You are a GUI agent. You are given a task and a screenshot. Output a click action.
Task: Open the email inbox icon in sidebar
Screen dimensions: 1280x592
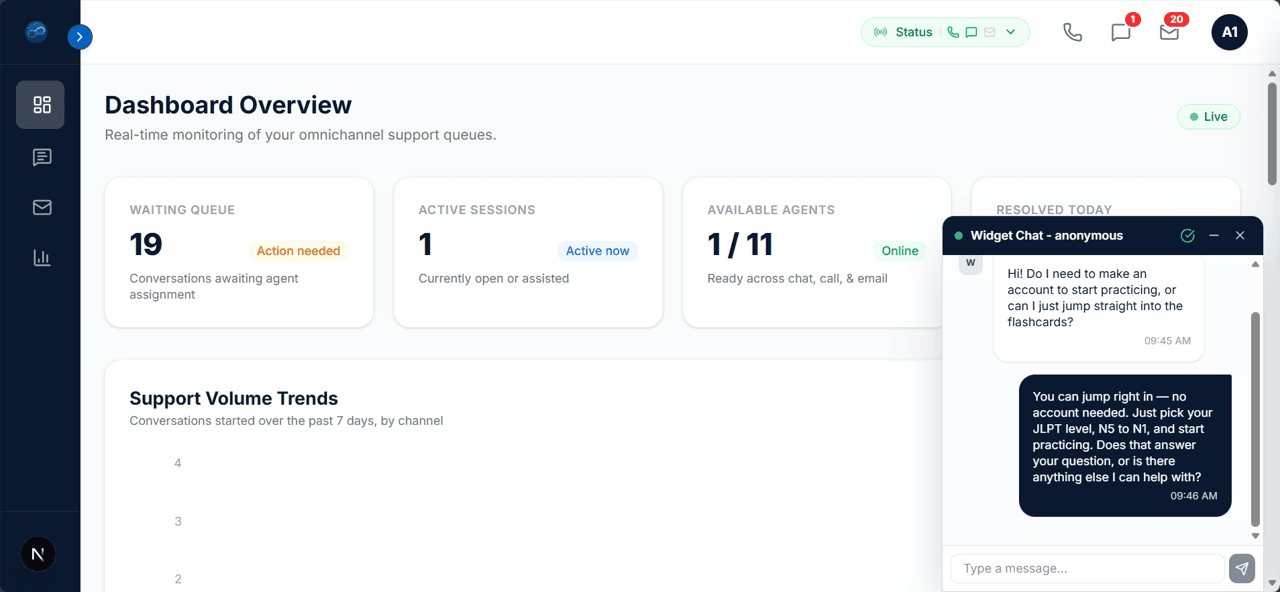pyautogui.click(x=41, y=207)
